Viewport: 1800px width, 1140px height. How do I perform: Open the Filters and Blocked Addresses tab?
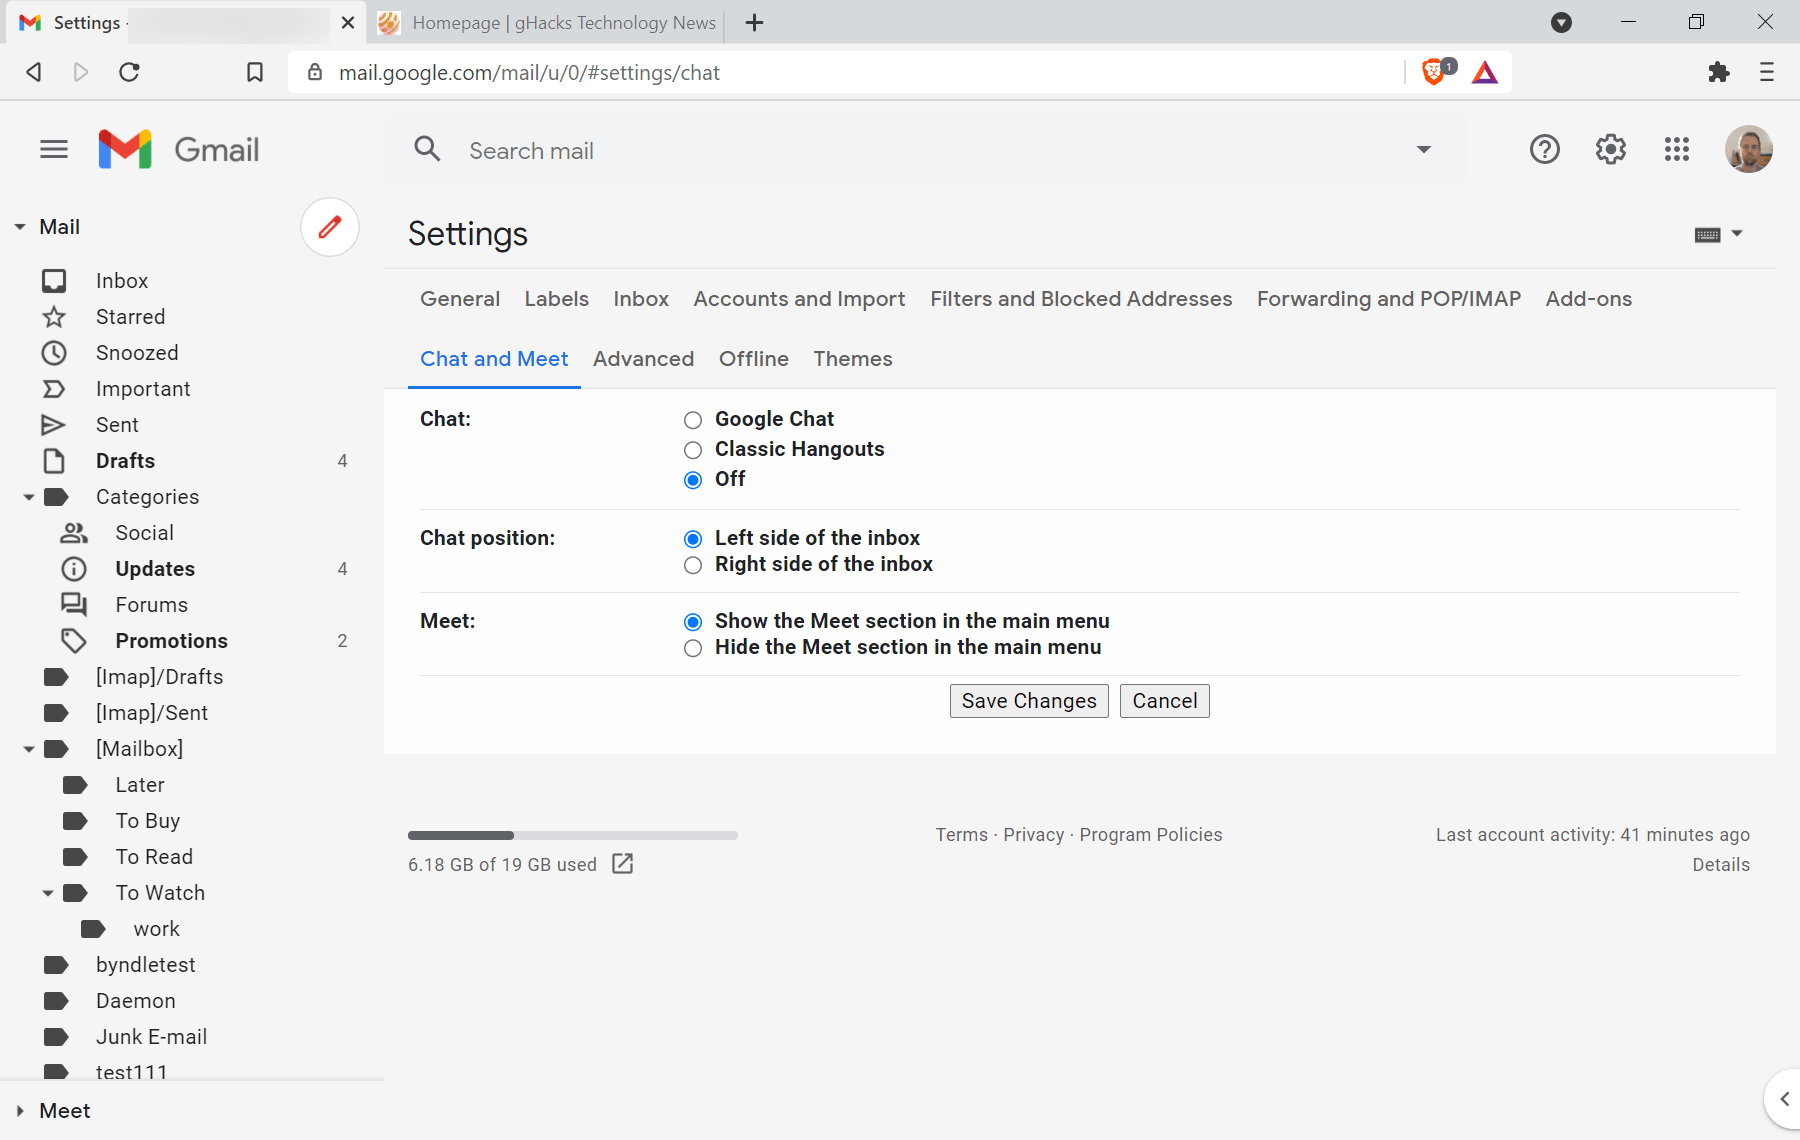[x=1081, y=299]
